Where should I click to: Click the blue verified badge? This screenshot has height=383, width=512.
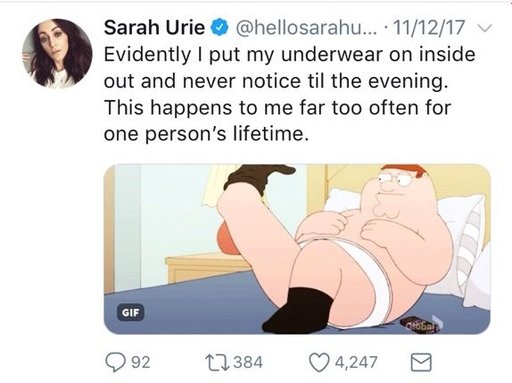(219, 28)
